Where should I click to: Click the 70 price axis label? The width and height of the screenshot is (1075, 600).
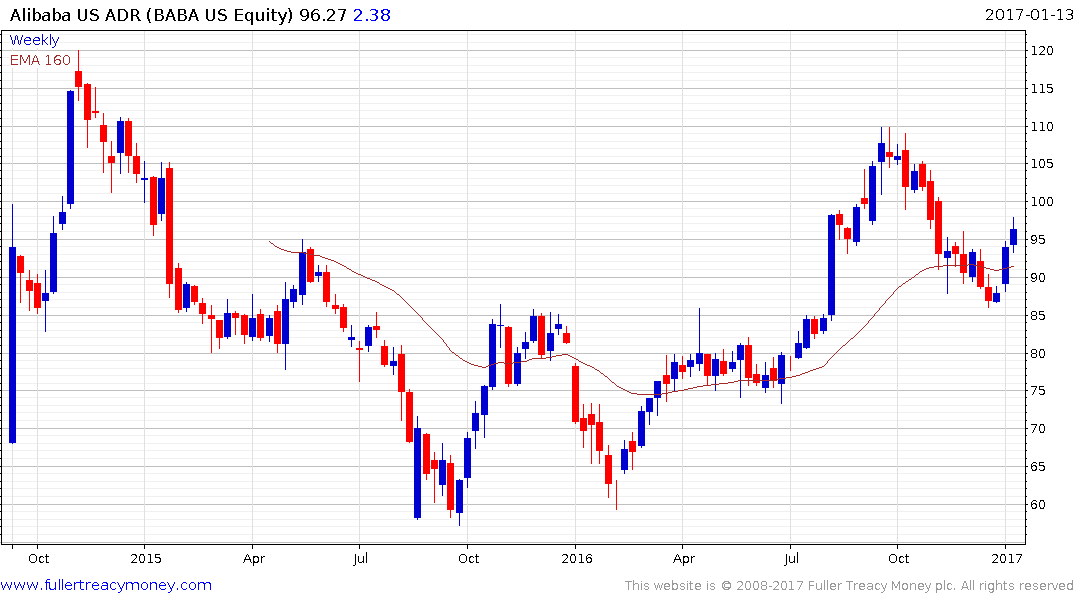1038,429
